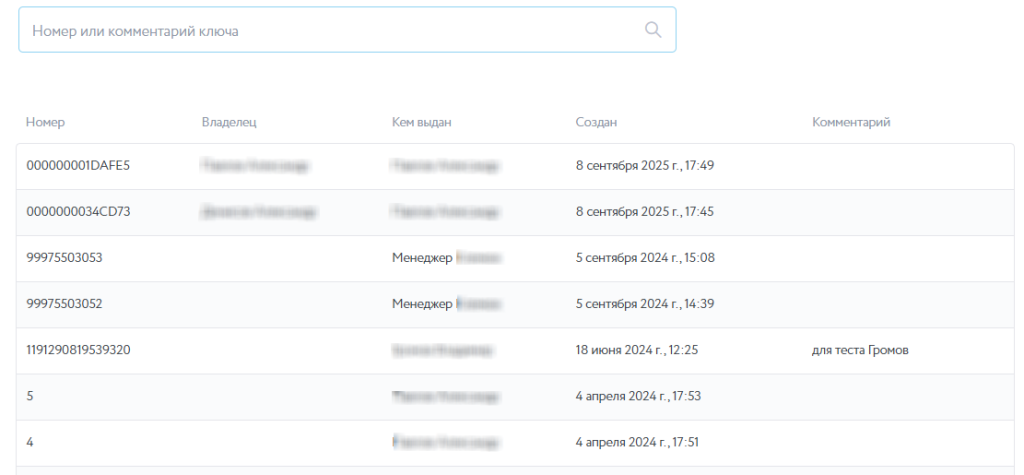Open key number 0000000034CD73

pyautogui.click(x=78, y=212)
